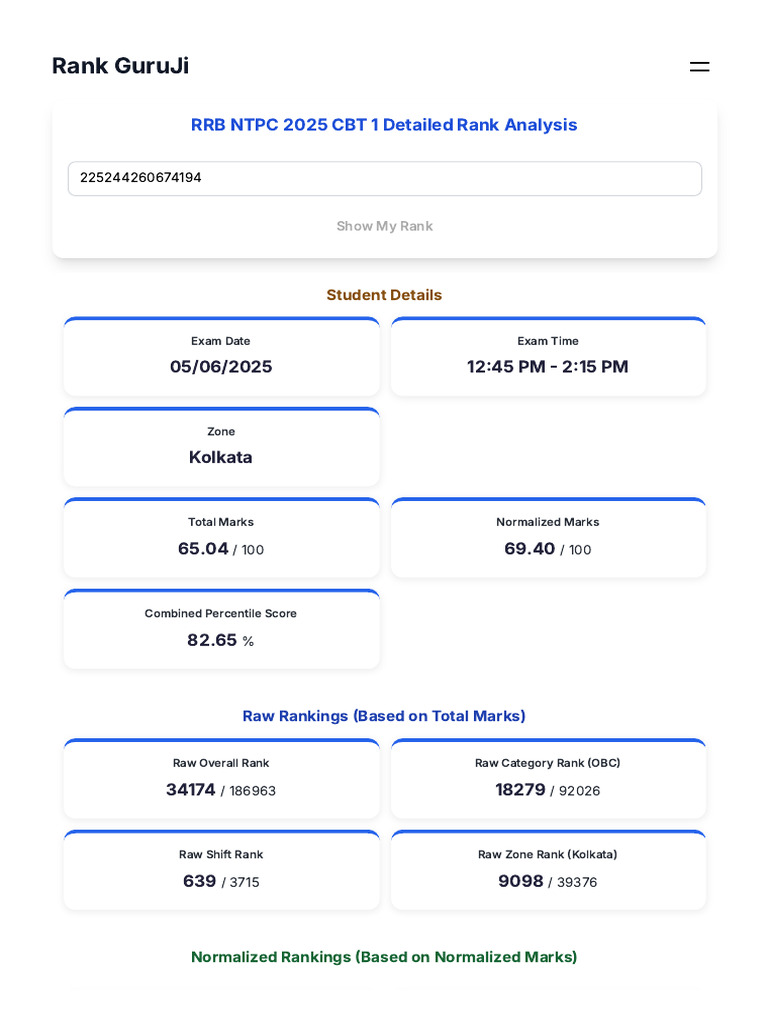Select the Student Details heading
768x1024 pixels.
pyautogui.click(x=384, y=295)
